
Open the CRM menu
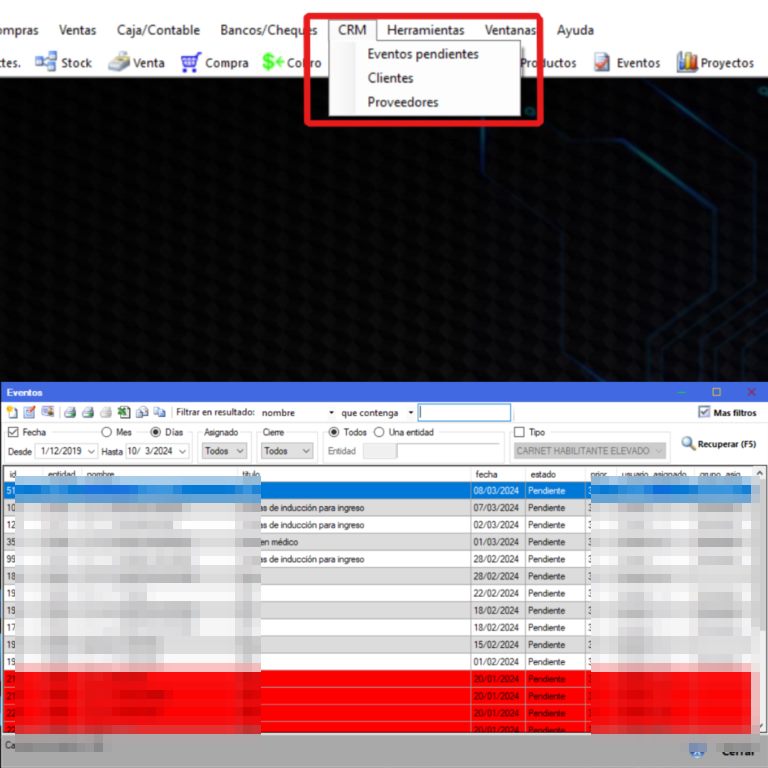point(352,30)
